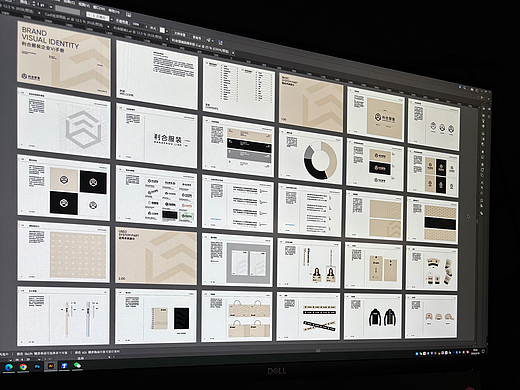The height and width of the screenshot is (390, 520).
Task: Open the artboard number dropdown in status bar
Action: pos(39,359)
